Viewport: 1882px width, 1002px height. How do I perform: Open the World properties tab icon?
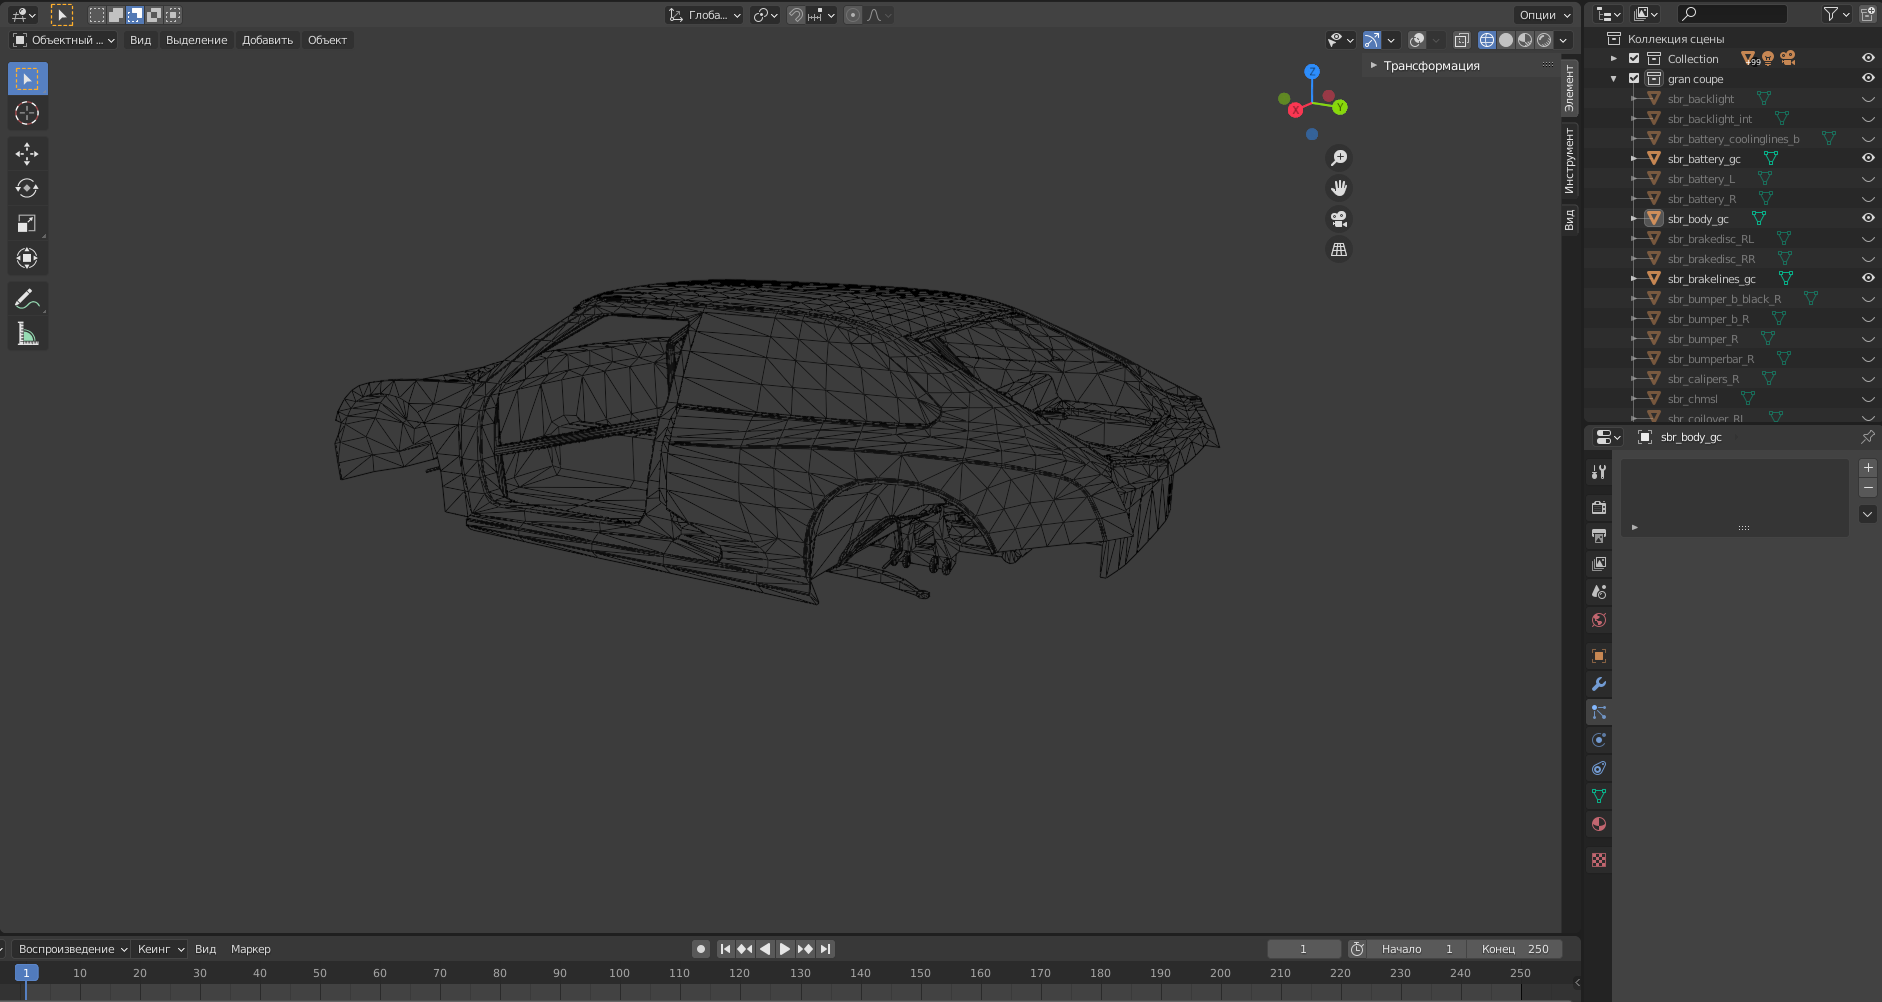click(1598, 620)
